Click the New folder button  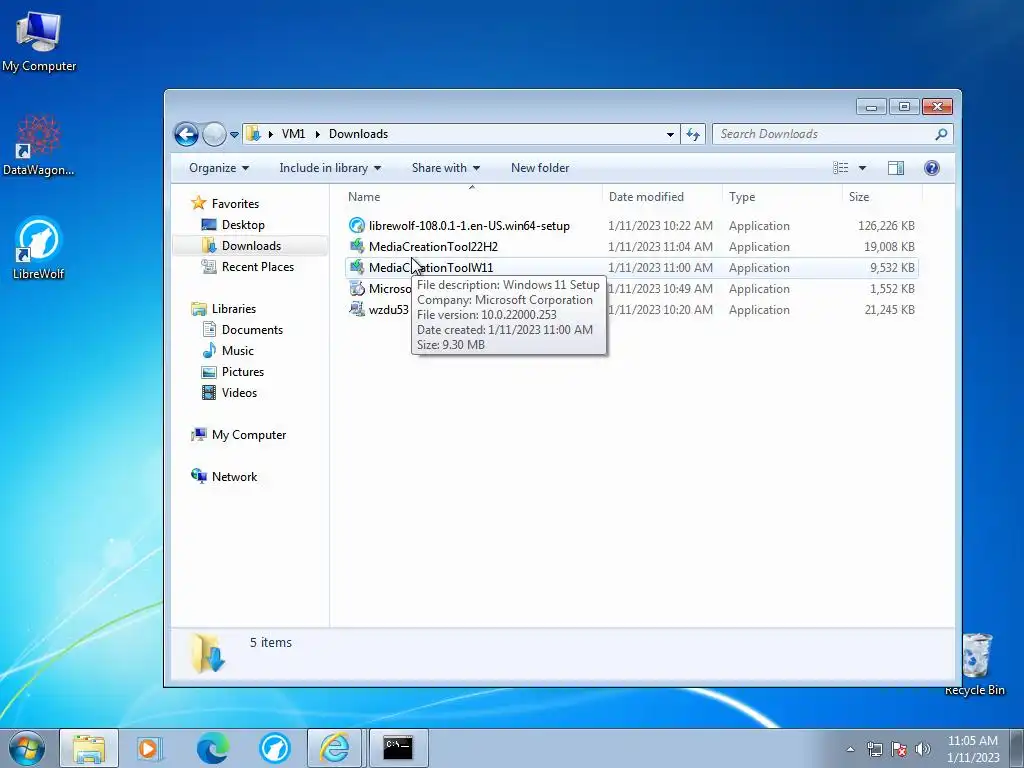click(540, 168)
